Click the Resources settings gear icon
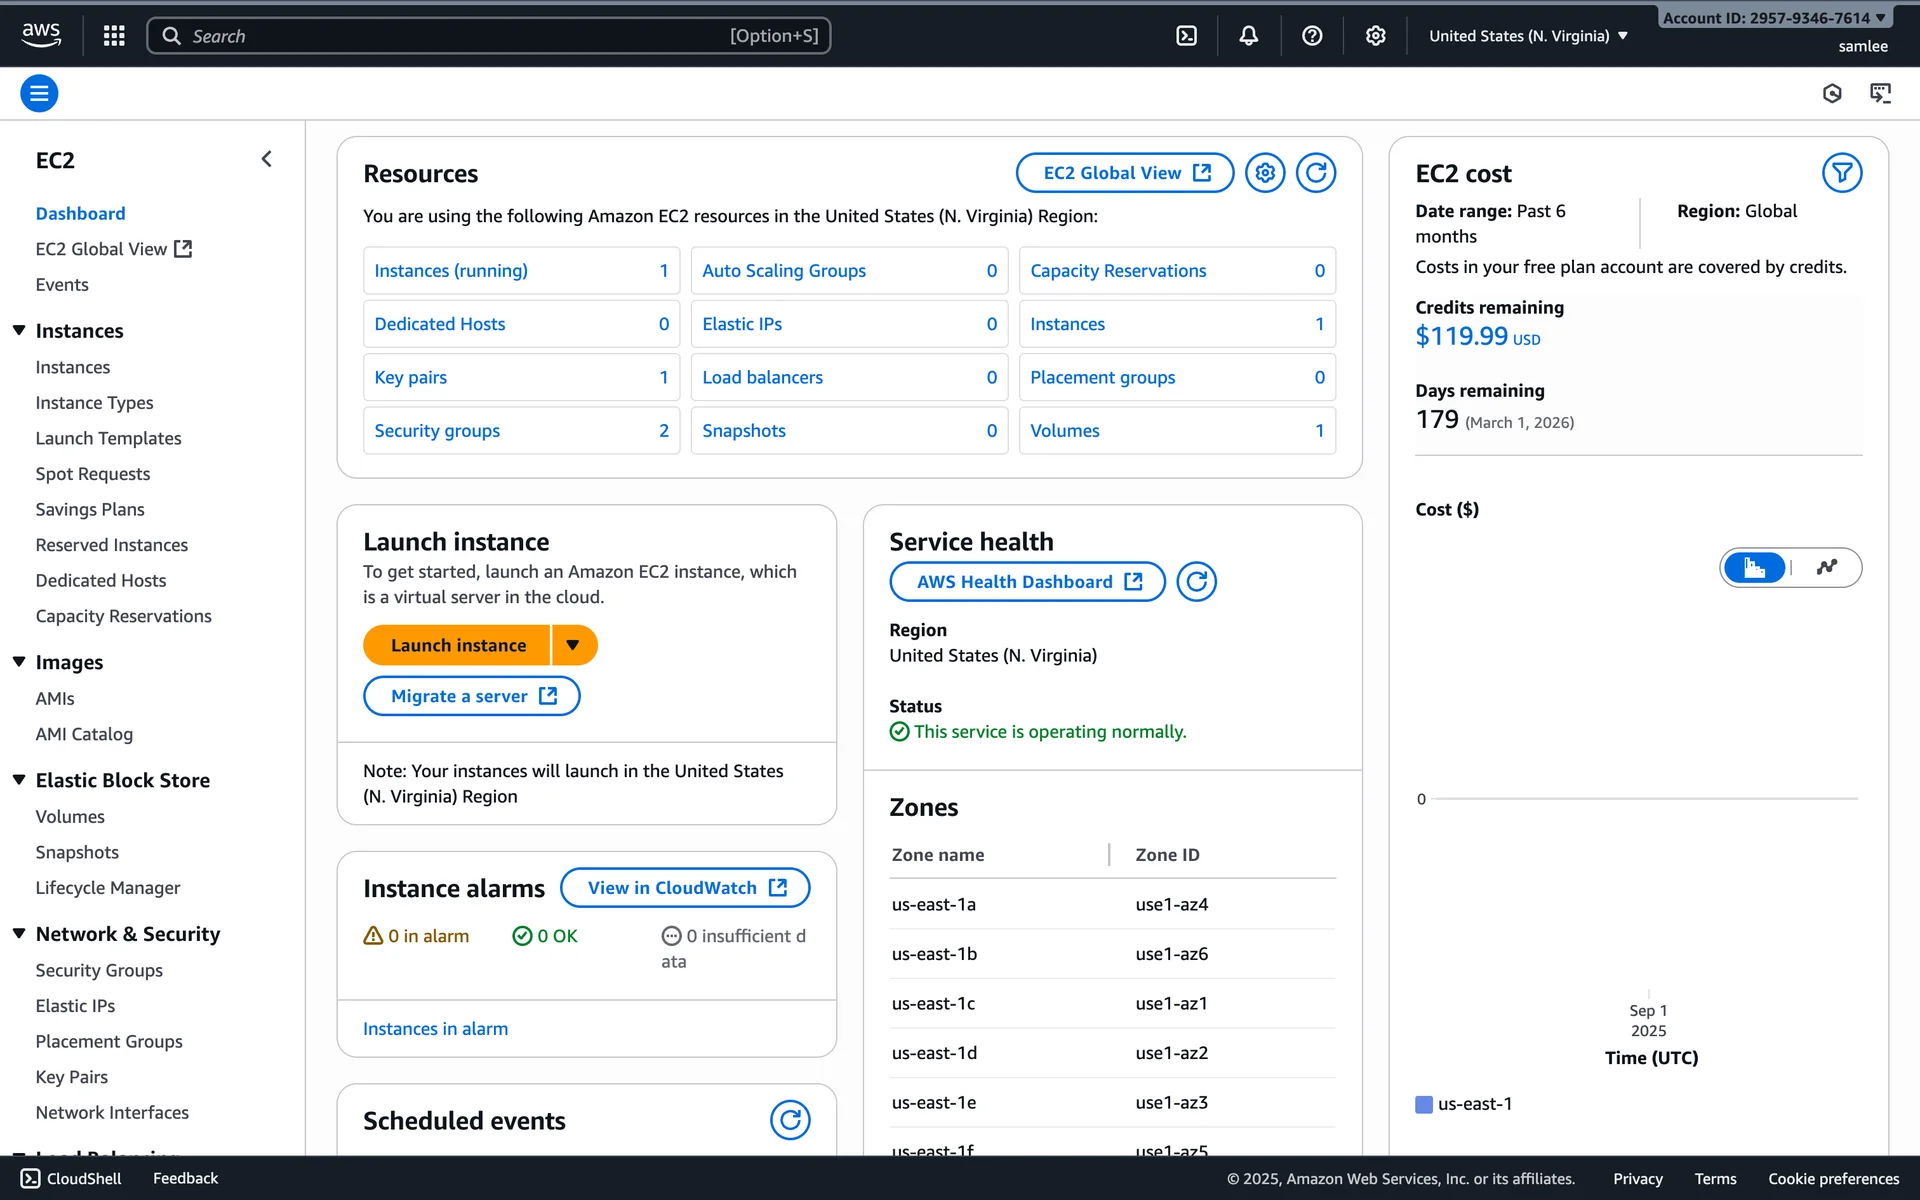The width and height of the screenshot is (1920, 1200). 1265,173
